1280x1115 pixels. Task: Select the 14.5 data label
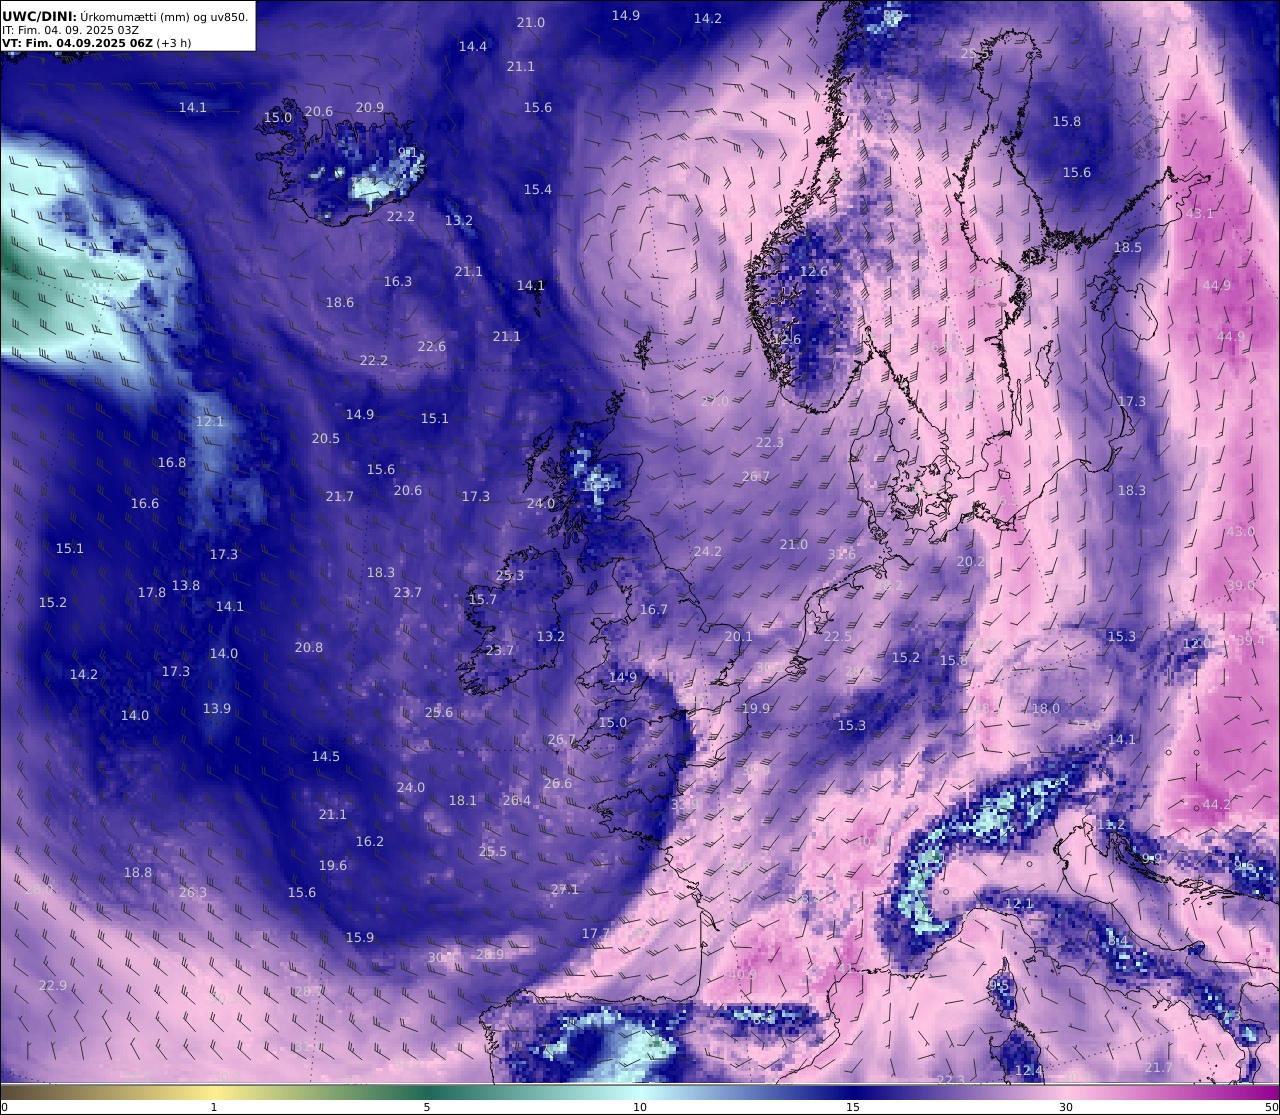tap(326, 757)
